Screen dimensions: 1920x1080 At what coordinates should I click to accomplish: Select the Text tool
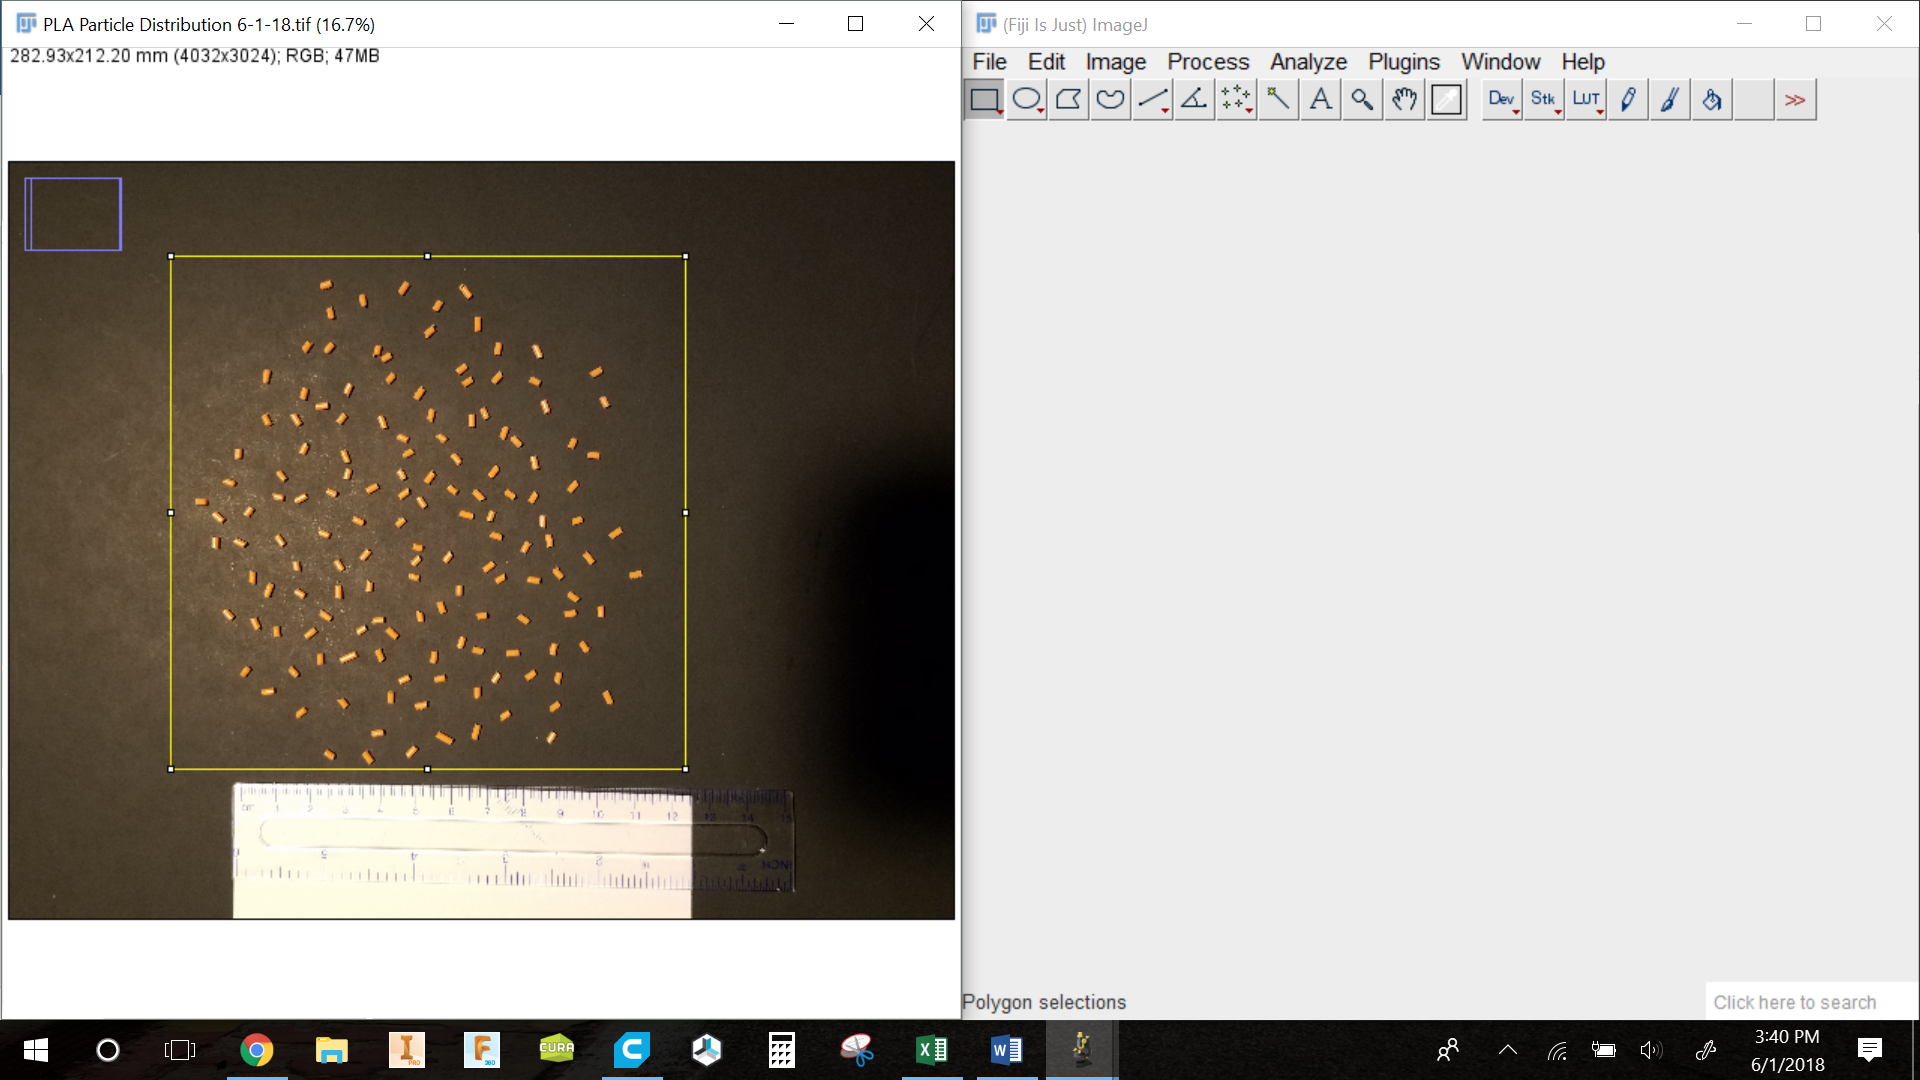click(1320, 99)
